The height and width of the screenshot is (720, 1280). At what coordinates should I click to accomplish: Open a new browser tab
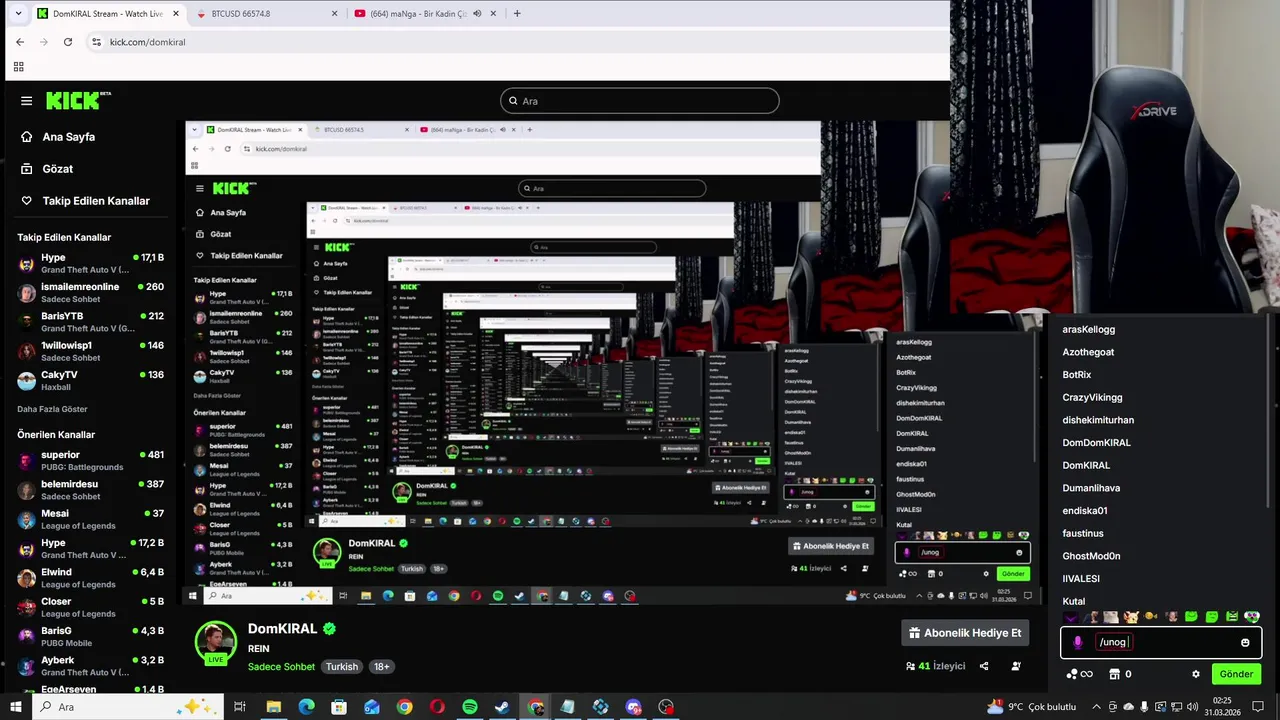pos(517,14)
